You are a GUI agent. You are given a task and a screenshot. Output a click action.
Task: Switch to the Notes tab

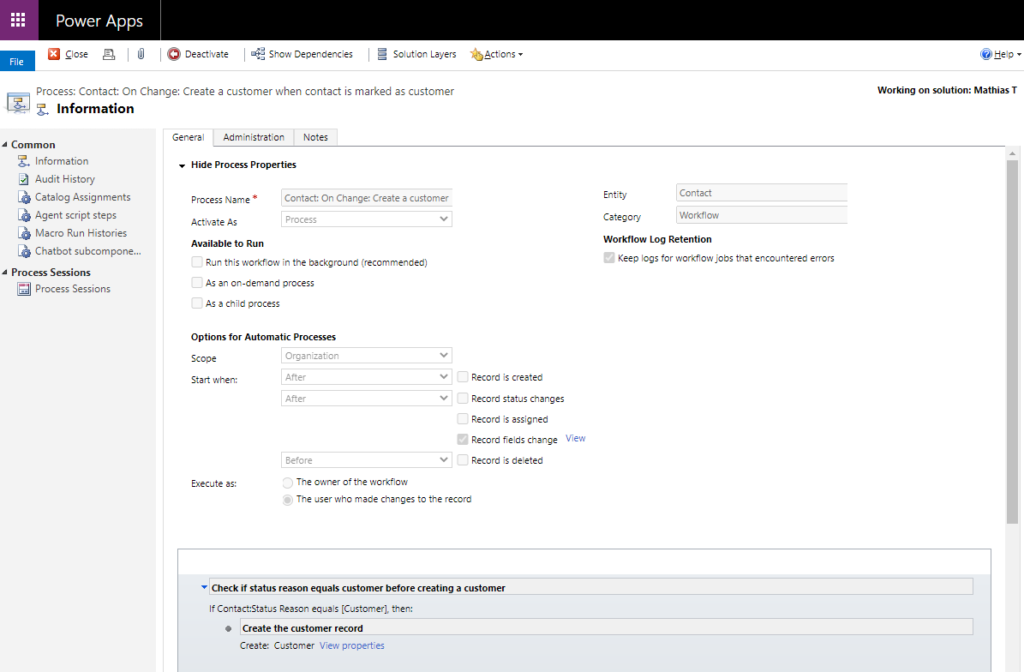[315, 137]
